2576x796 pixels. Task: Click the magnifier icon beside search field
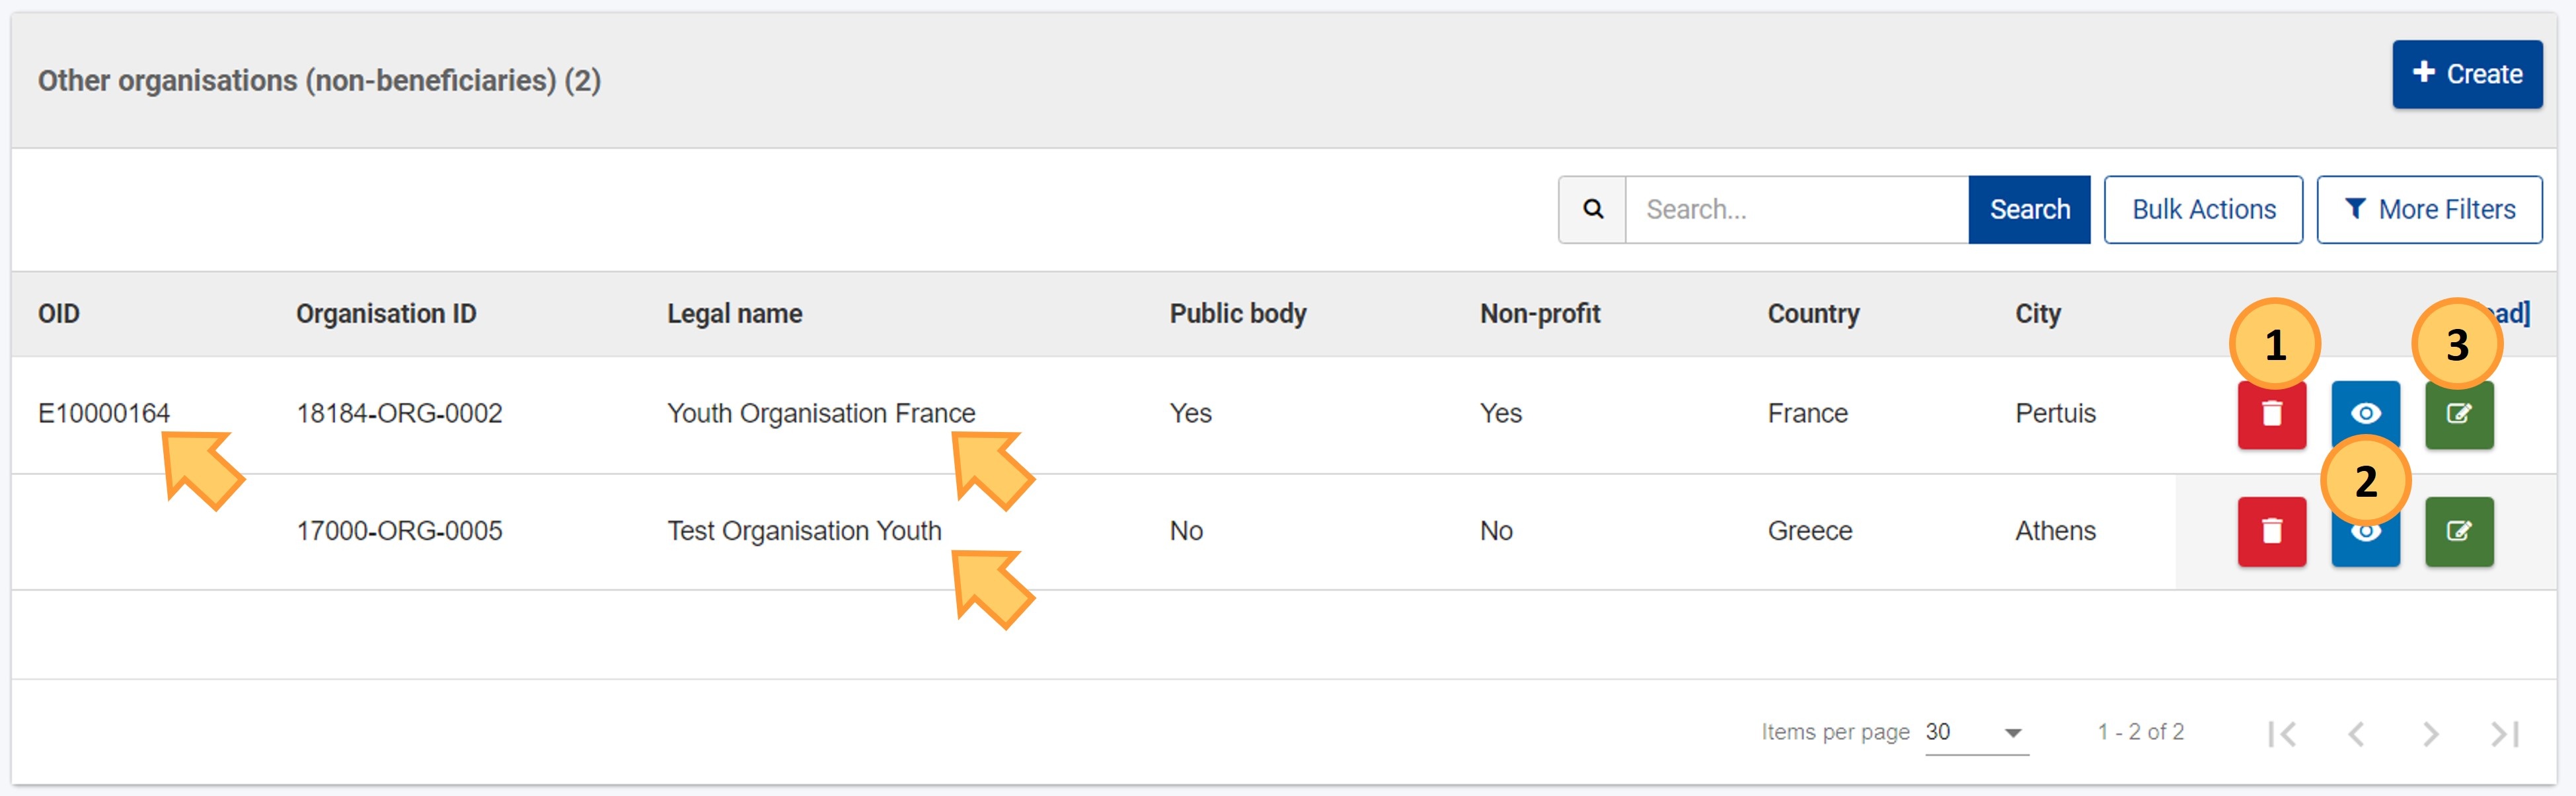1592,210
